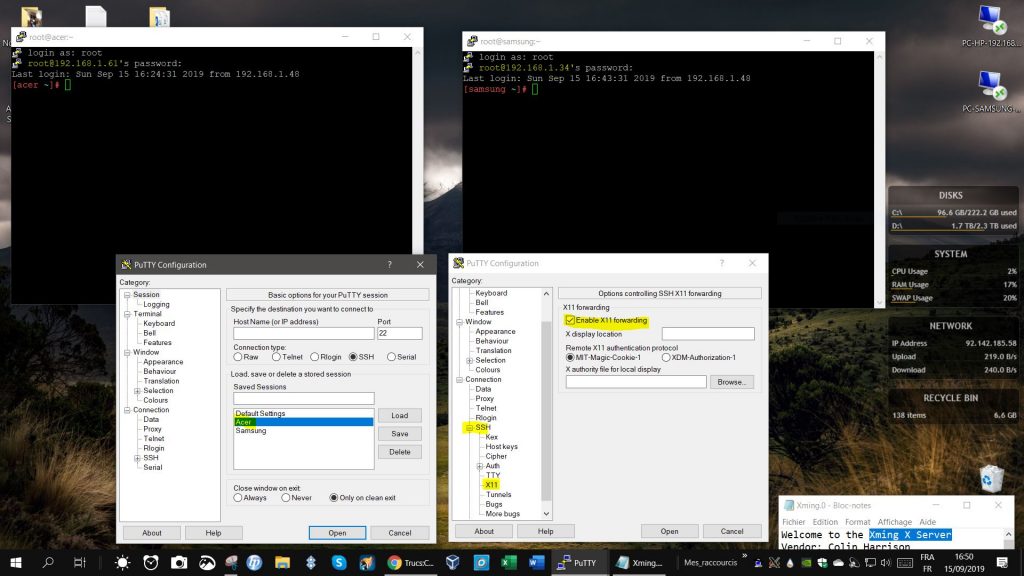This screenshot has width=1024, height=576.
Task: Click the NVIDIA tray icon
Action: (806, 562)
